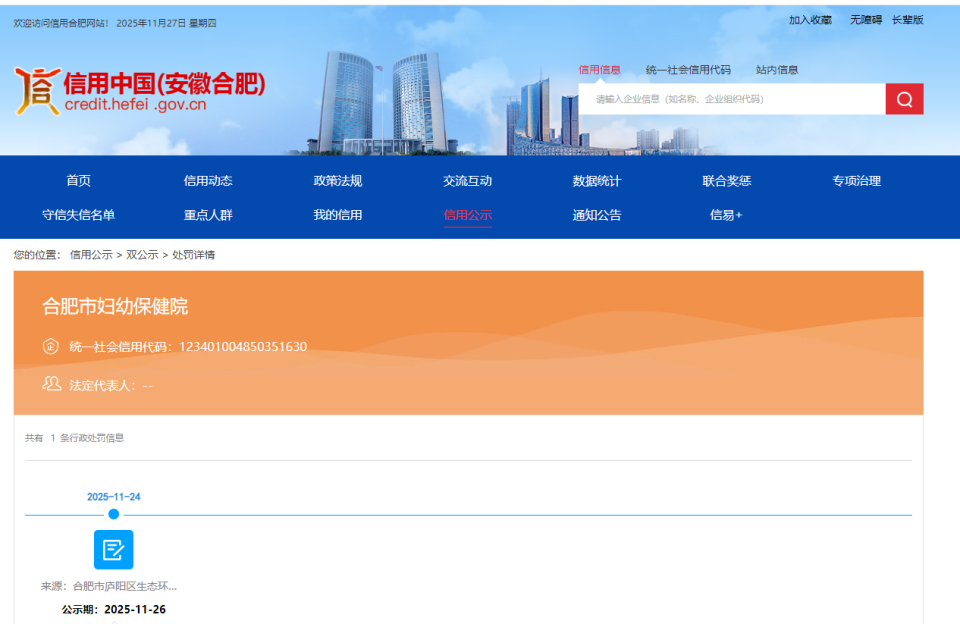Open the 信用公示 navigation menu
Screen dimensions: 960x624
coord(467,215)
